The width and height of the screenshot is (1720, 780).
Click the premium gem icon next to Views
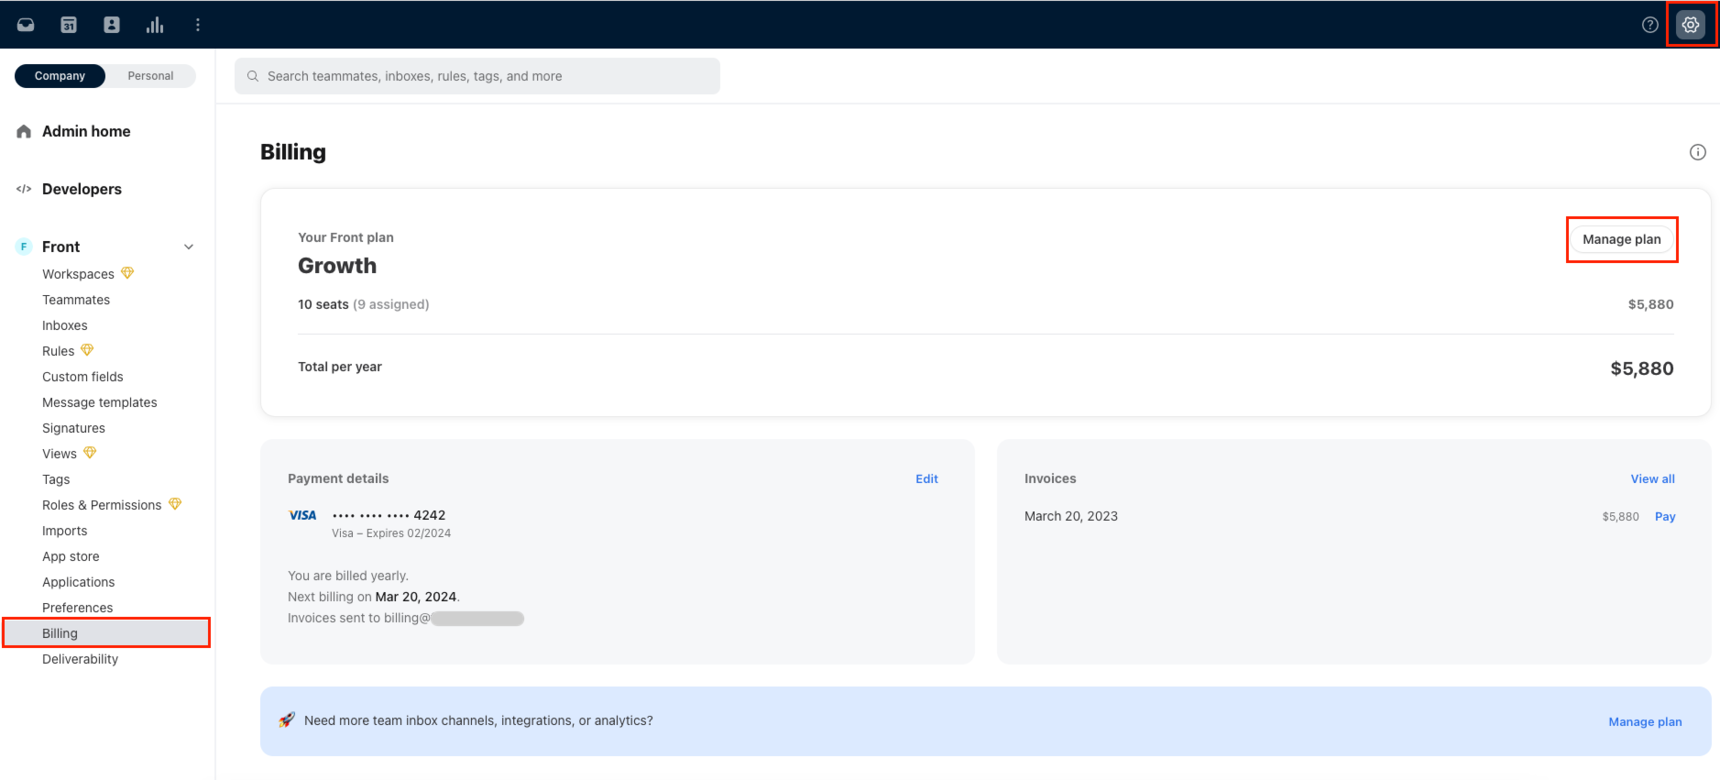(x=90, y=453)
